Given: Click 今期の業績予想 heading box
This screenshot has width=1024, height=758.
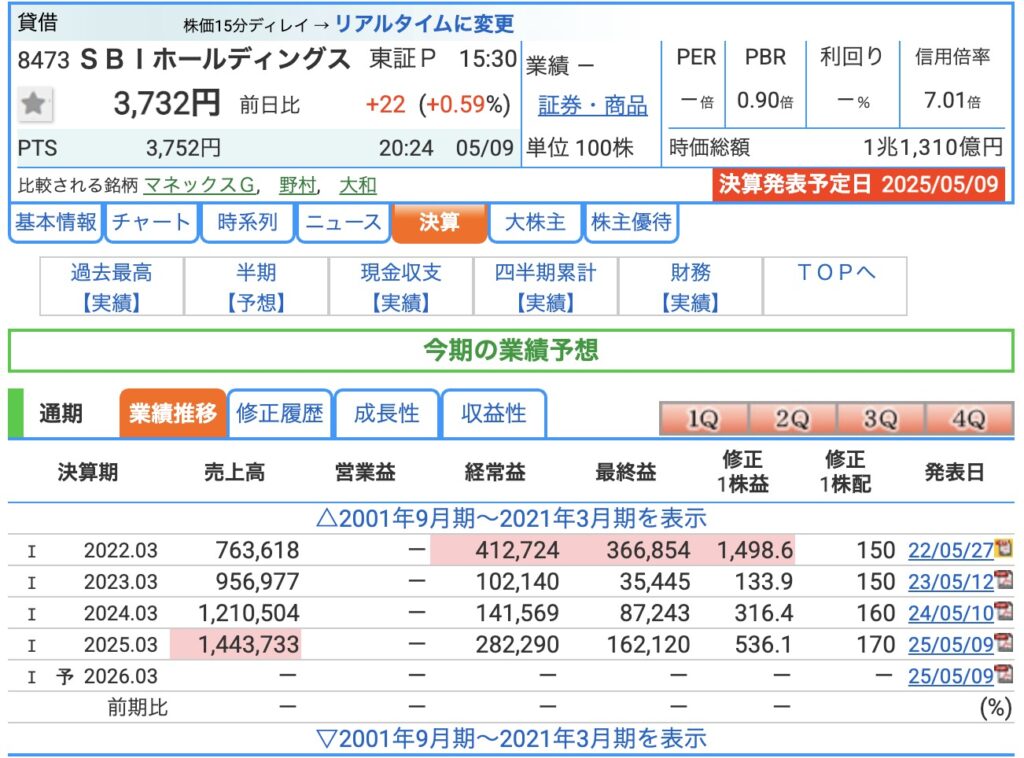Looking at the screenshot, I should pos(511,351).
